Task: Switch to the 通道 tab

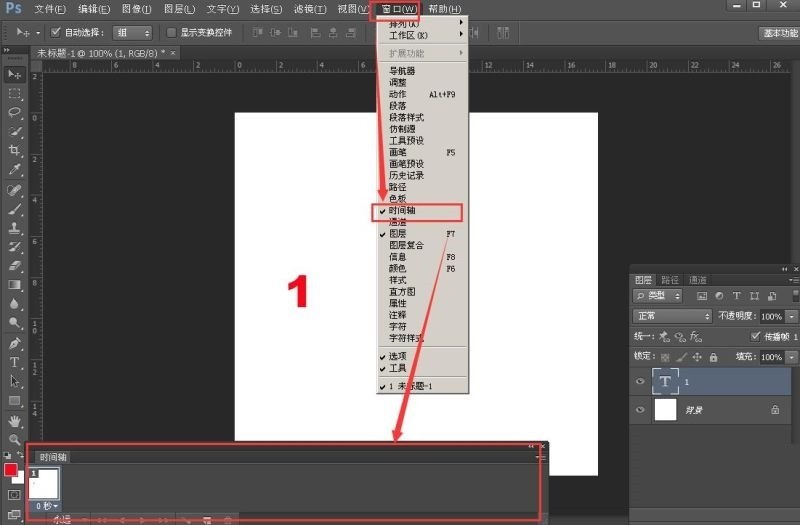Action: coord(697,280)
